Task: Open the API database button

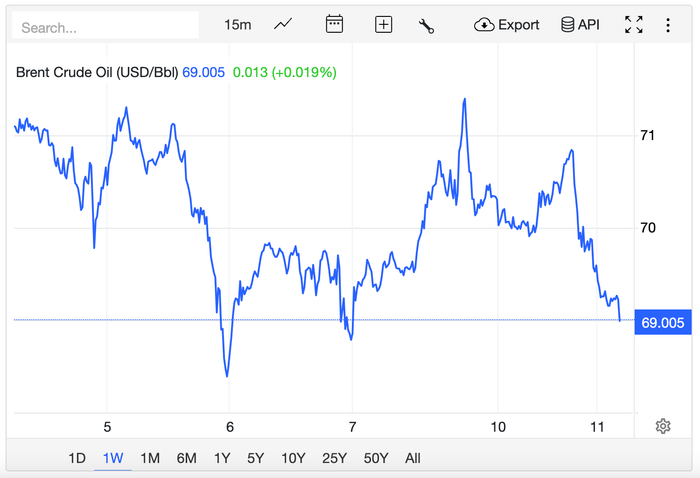Action: pos(580,25)
